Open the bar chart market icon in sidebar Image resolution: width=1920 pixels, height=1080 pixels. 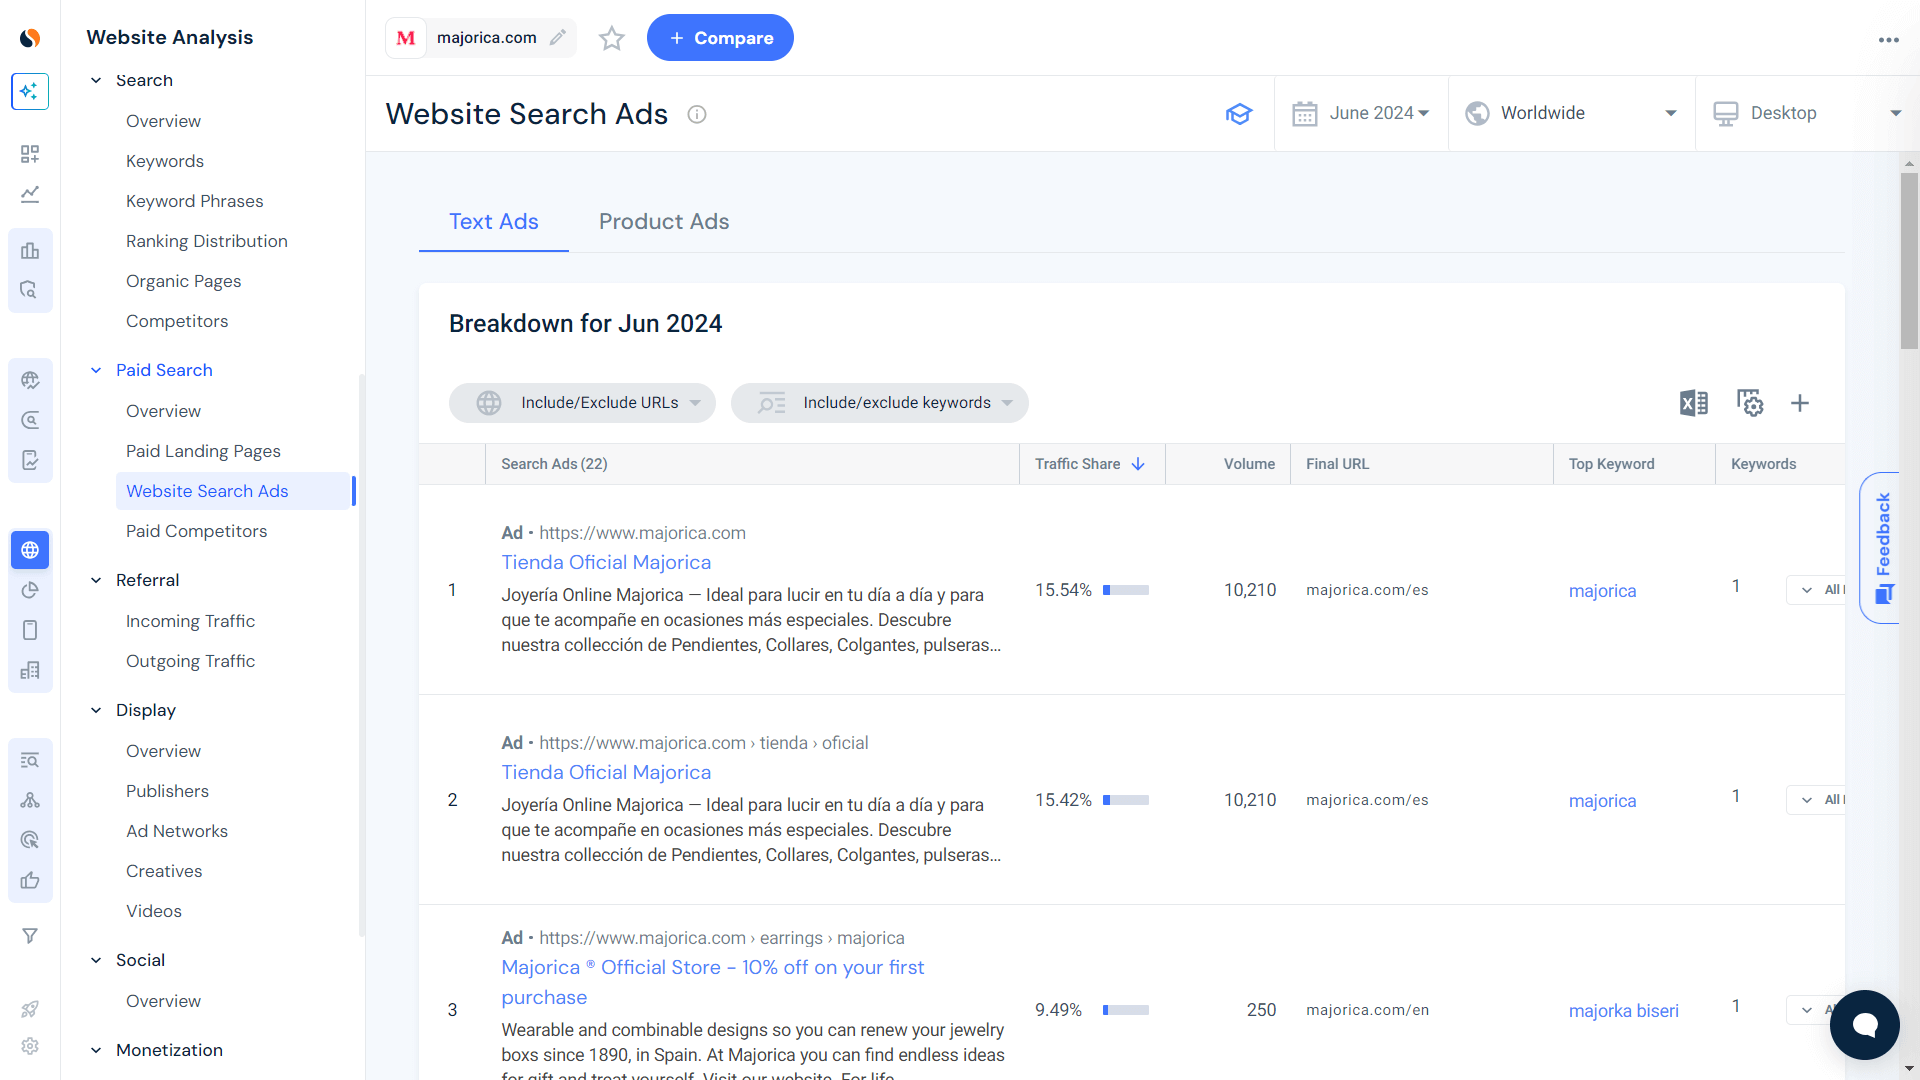pos(30,251)
